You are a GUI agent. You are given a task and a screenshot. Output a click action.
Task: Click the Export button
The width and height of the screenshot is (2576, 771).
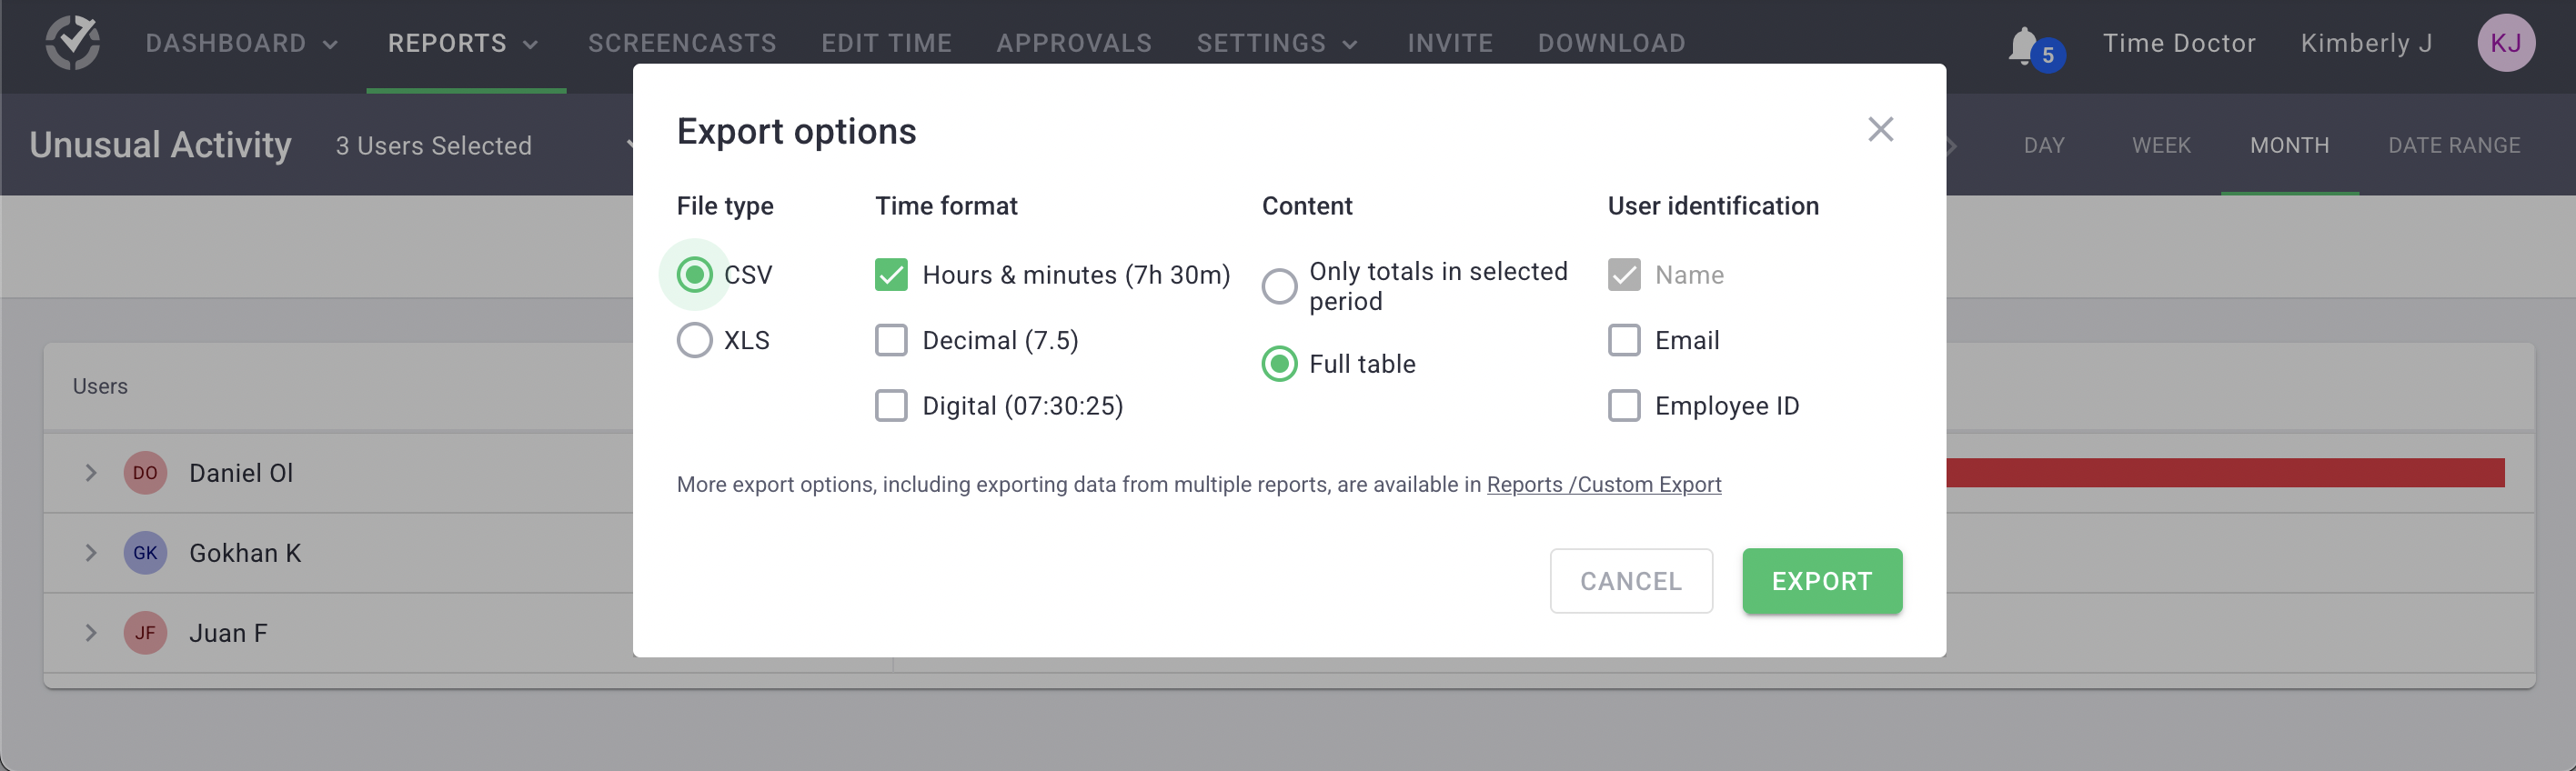tap(1822, 581)
